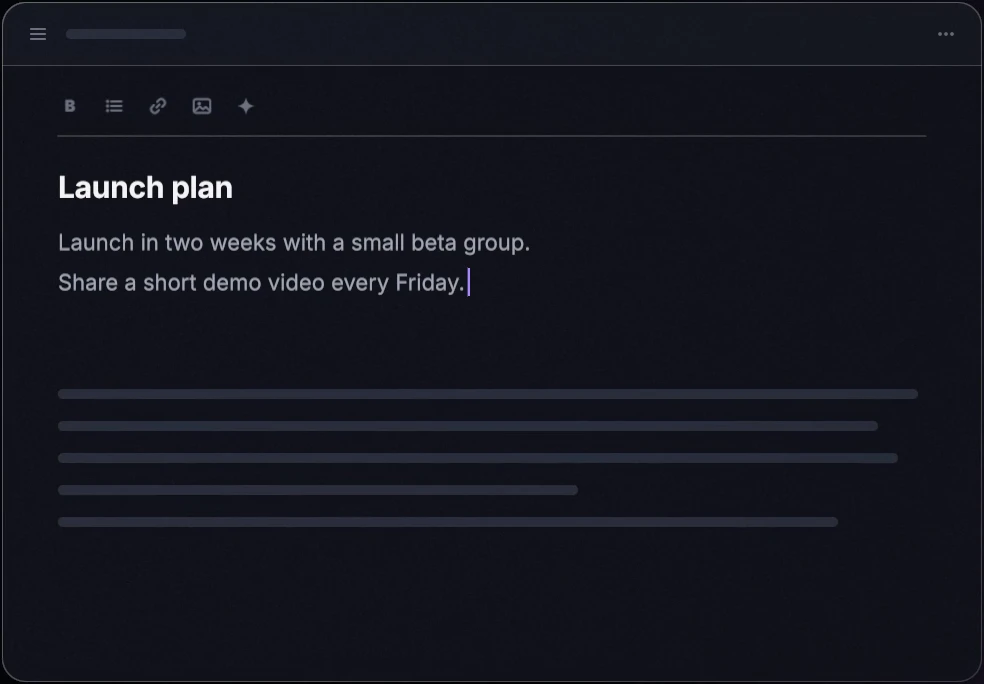Click the line about the small beta group
Viewport: 984px width, 684px height.
click(x=294, y=243)
